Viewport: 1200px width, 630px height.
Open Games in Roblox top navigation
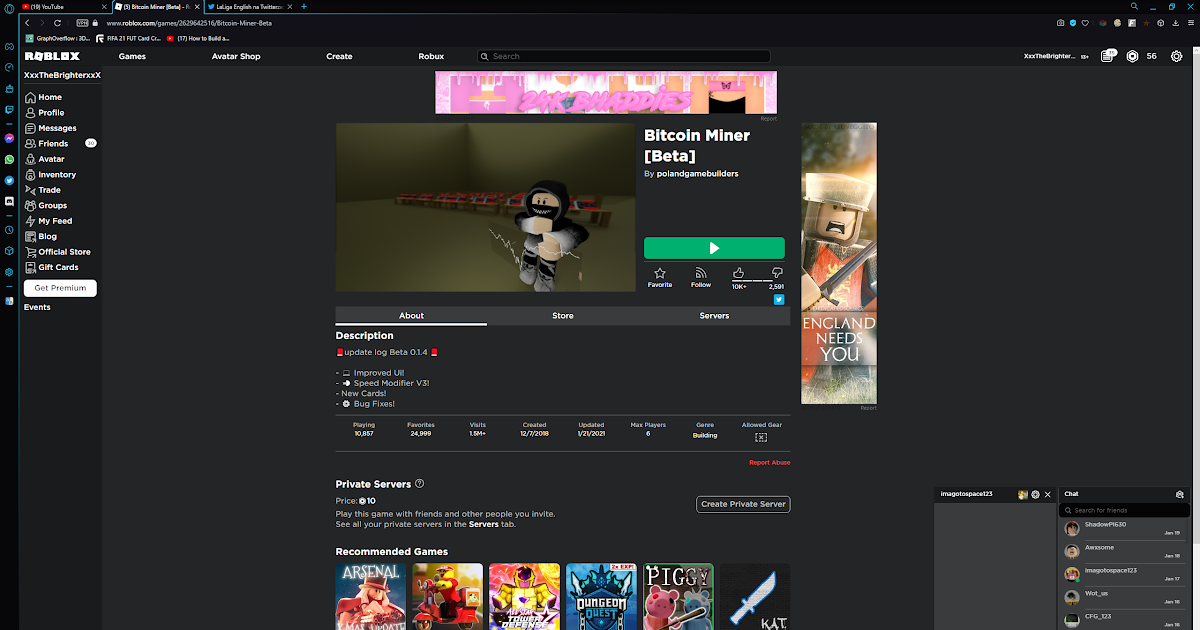(132, 56)
